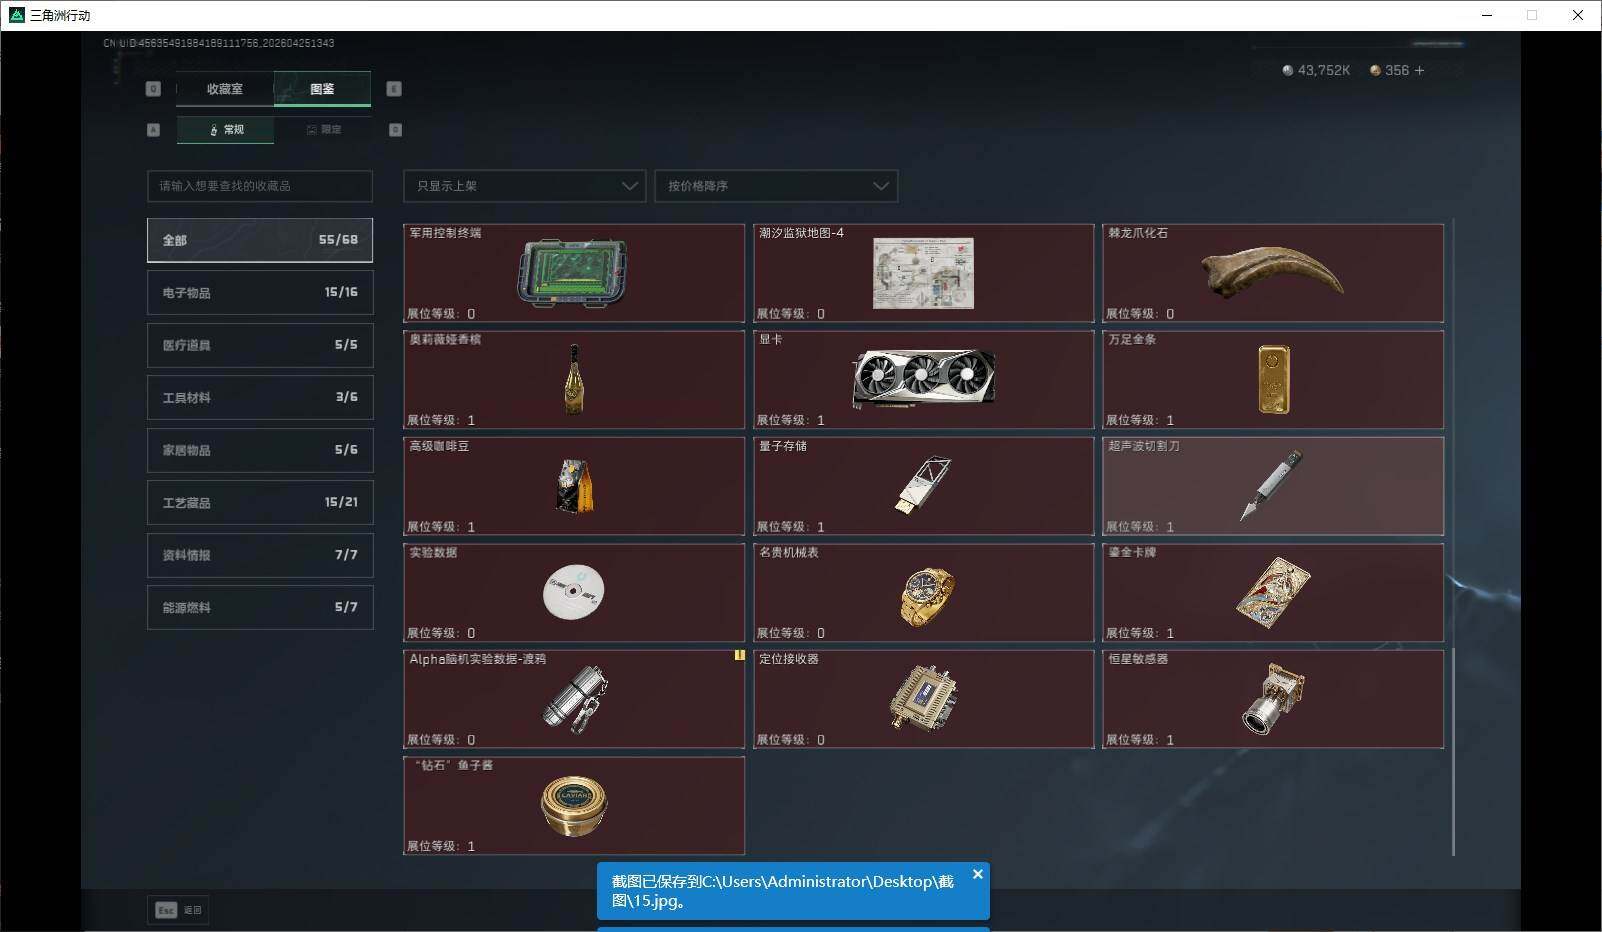Open the 按价格降序 sort dropdown

pyautogui.click(x=776, y=186)
